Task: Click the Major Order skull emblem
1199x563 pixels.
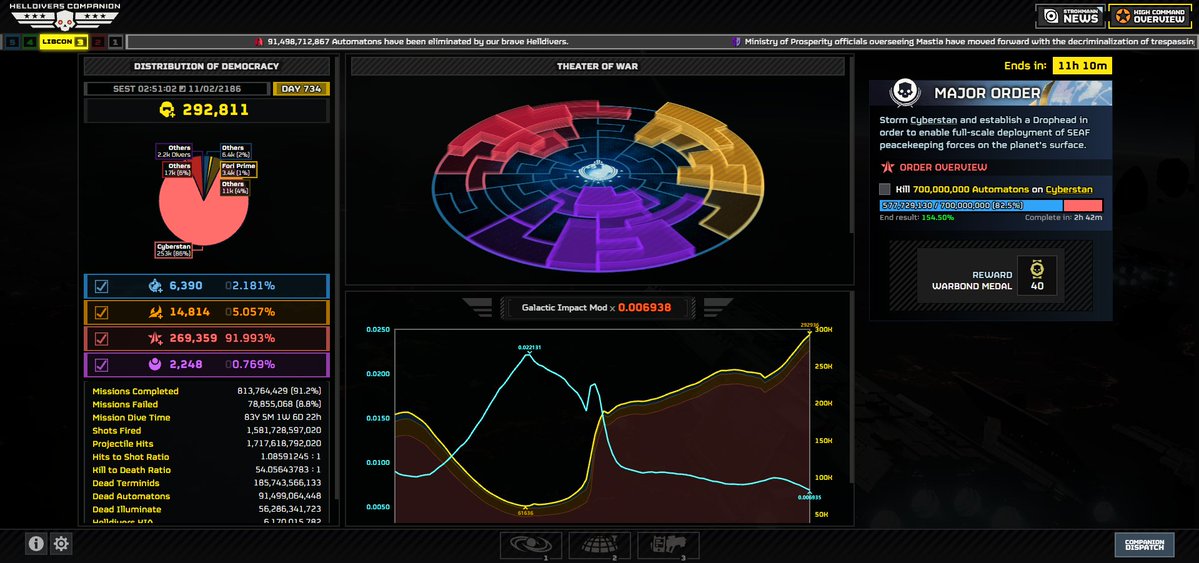Action: coord(905,93)
